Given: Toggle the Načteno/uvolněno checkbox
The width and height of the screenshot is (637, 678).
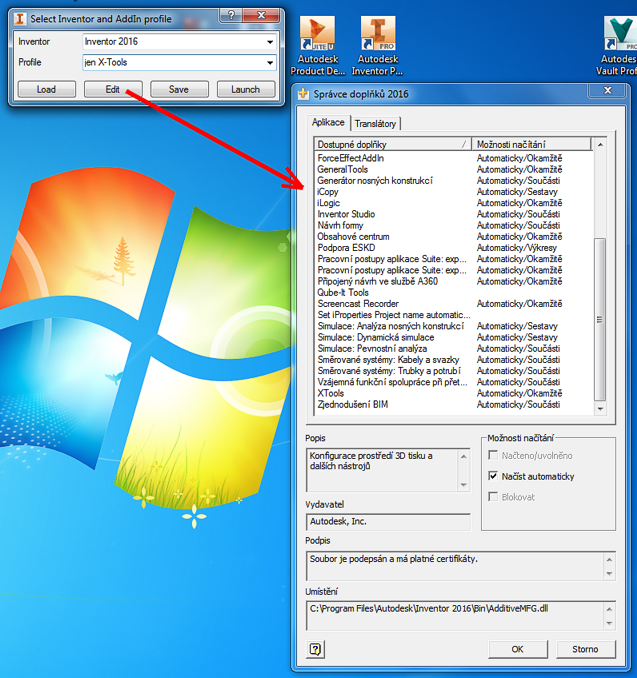Looking at the screenshot, I should (493, 455).
